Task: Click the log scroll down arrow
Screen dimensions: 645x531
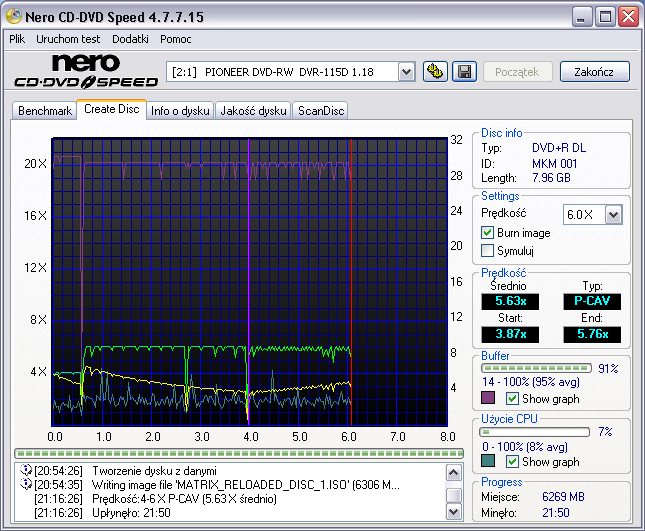Action: [x=453, y=512]
